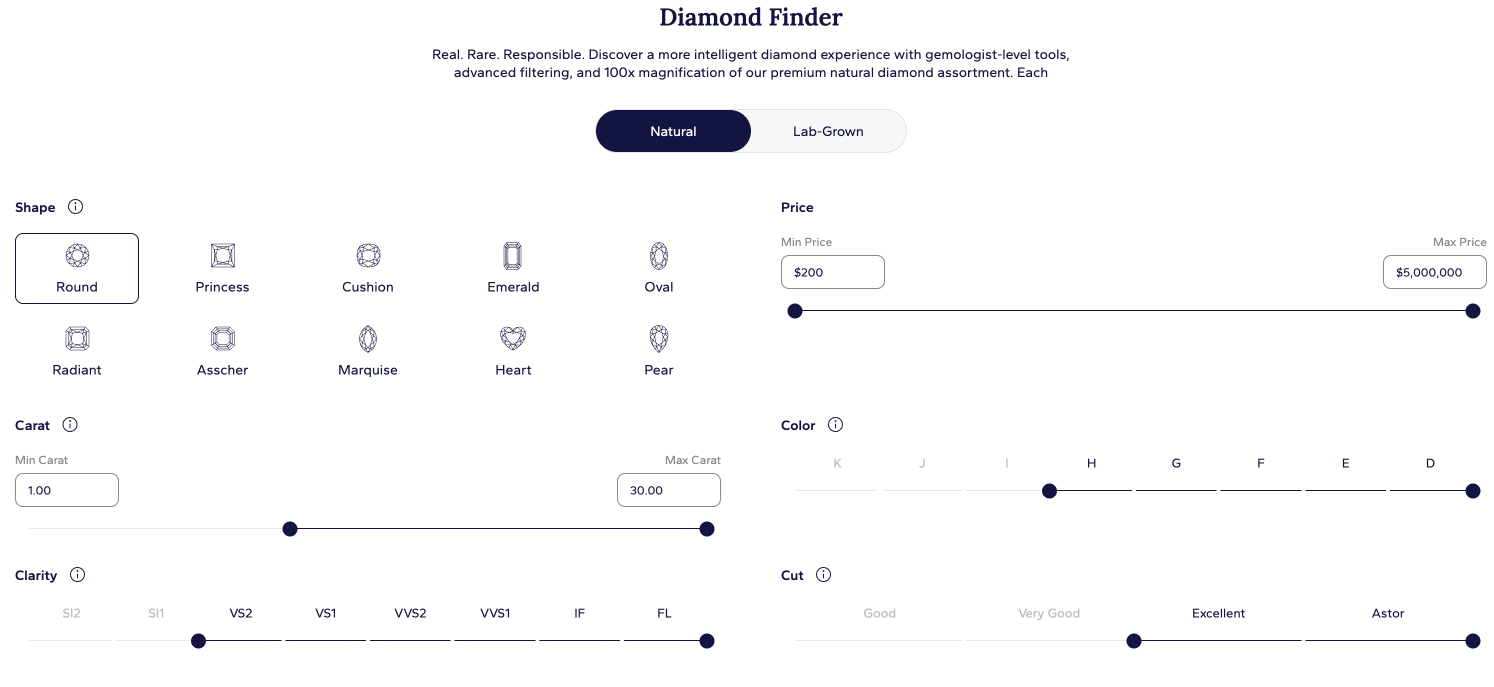This screenshot has width=1494, height=687.
Task: Click the Color slider handle near H
Action: (1049, 491)
